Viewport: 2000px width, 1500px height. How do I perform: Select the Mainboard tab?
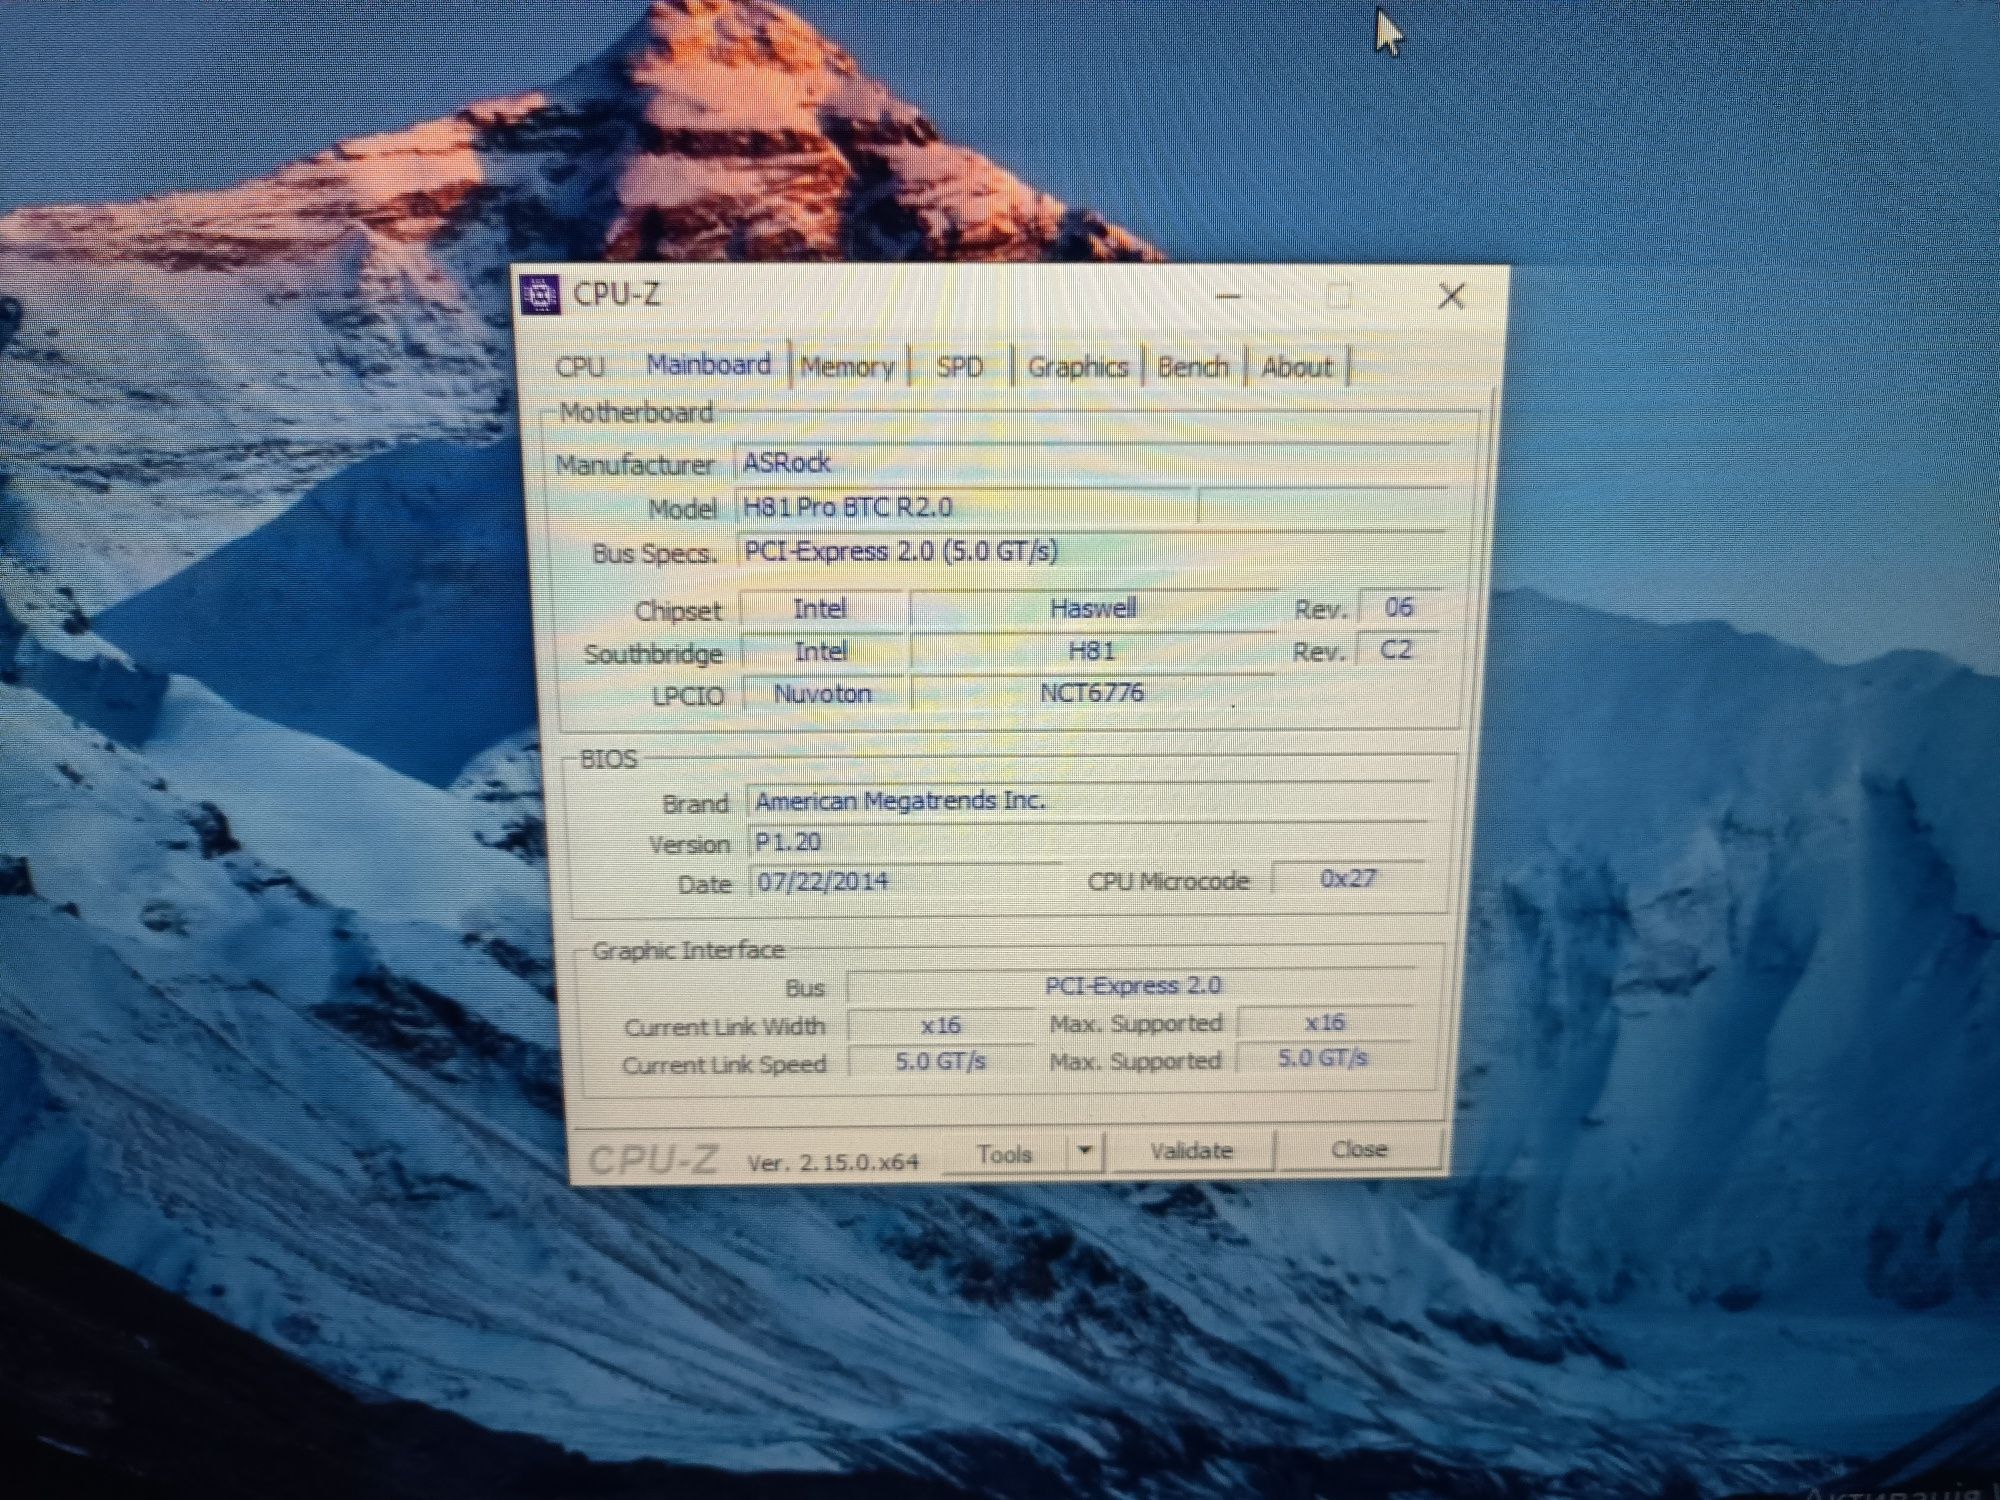[709, 365]
